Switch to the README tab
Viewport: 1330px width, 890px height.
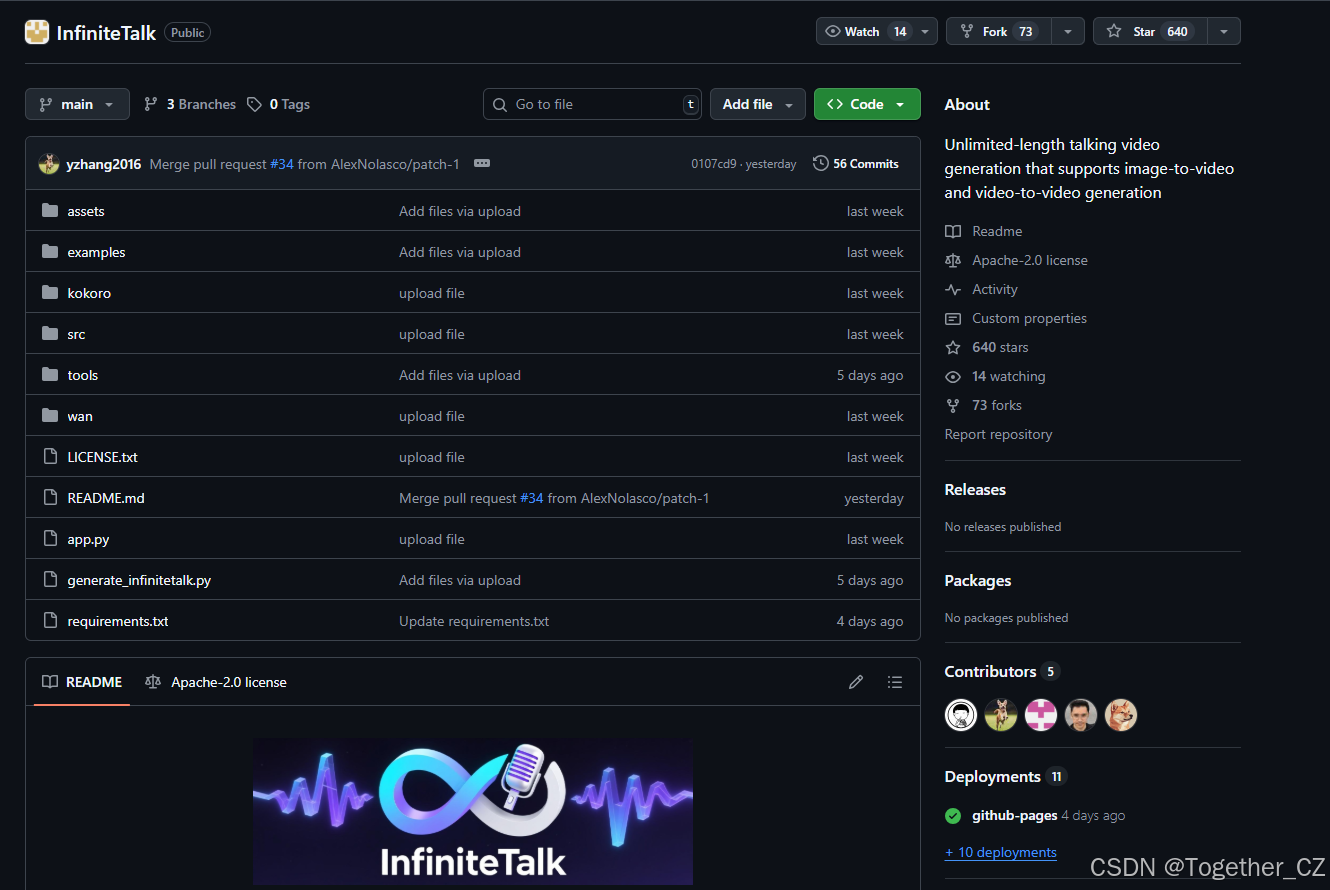pyautogui.click(x=82, y=682)
